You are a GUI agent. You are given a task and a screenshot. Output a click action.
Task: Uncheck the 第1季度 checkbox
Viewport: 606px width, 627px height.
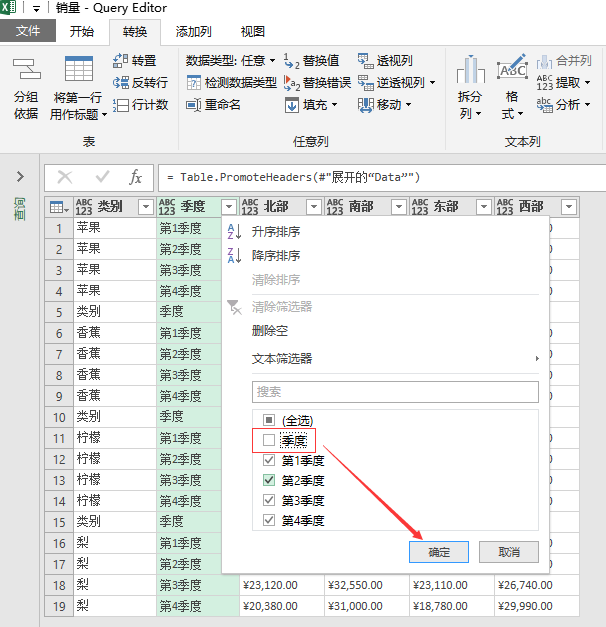269,460
